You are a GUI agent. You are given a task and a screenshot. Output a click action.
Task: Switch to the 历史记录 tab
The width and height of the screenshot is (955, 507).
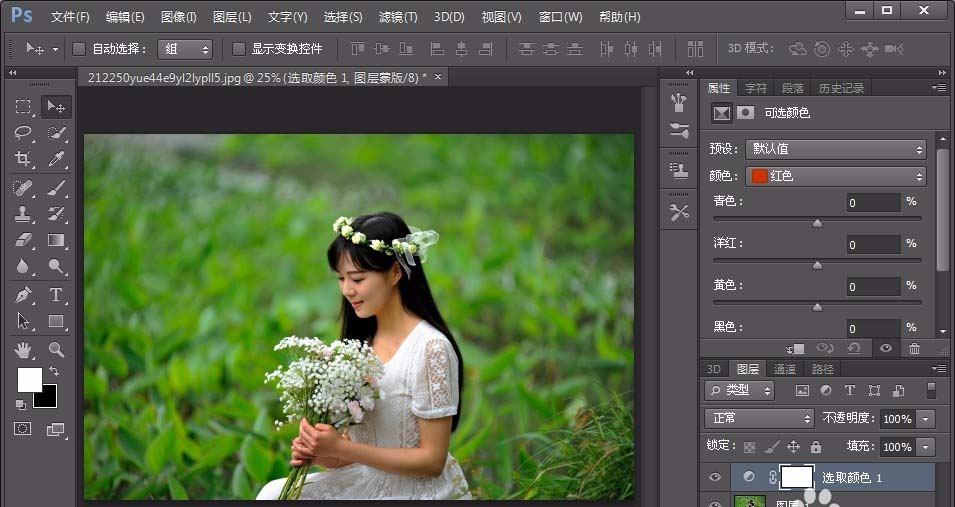coord(841,88)
